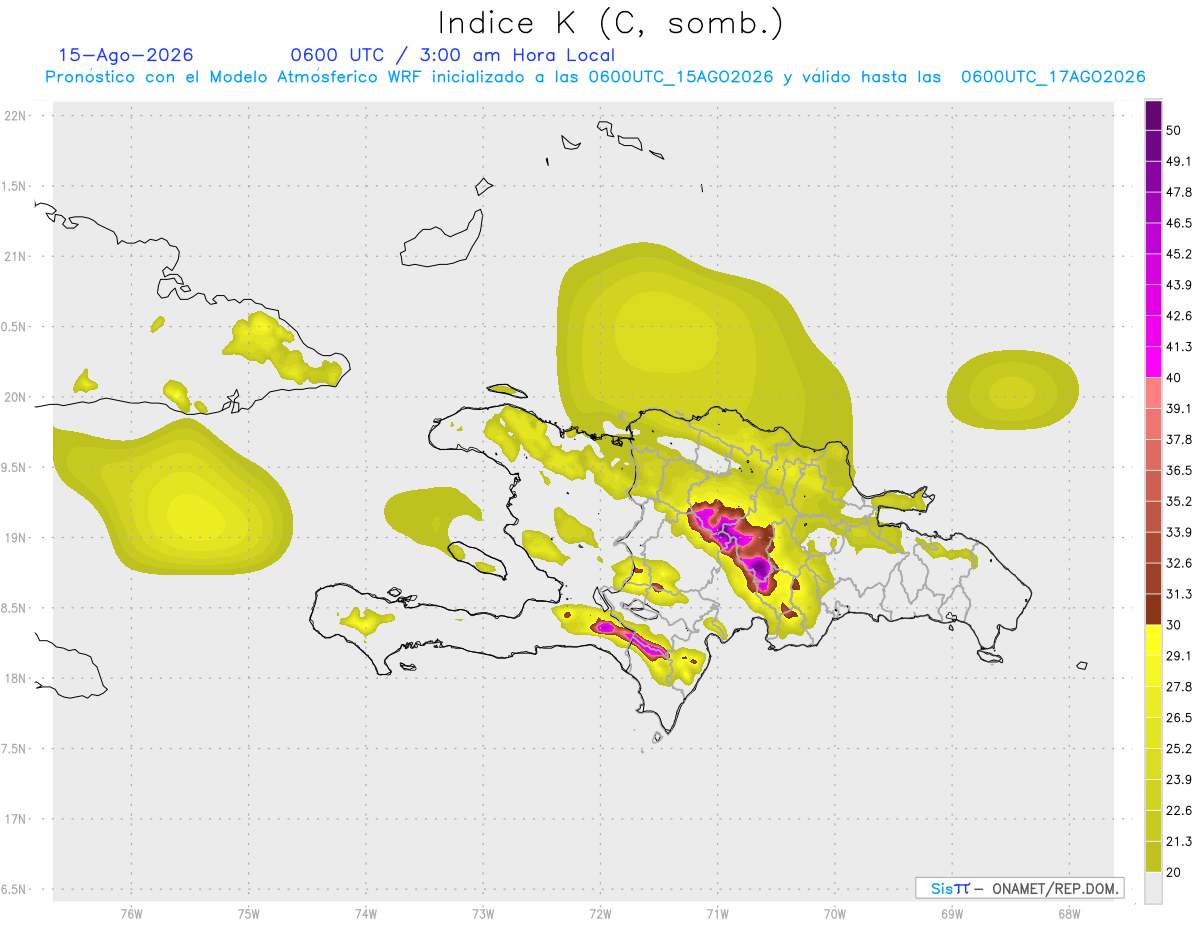Click the '76W' longitude label
Viewport: 1200px width, 927px height.
click(131, 914)
